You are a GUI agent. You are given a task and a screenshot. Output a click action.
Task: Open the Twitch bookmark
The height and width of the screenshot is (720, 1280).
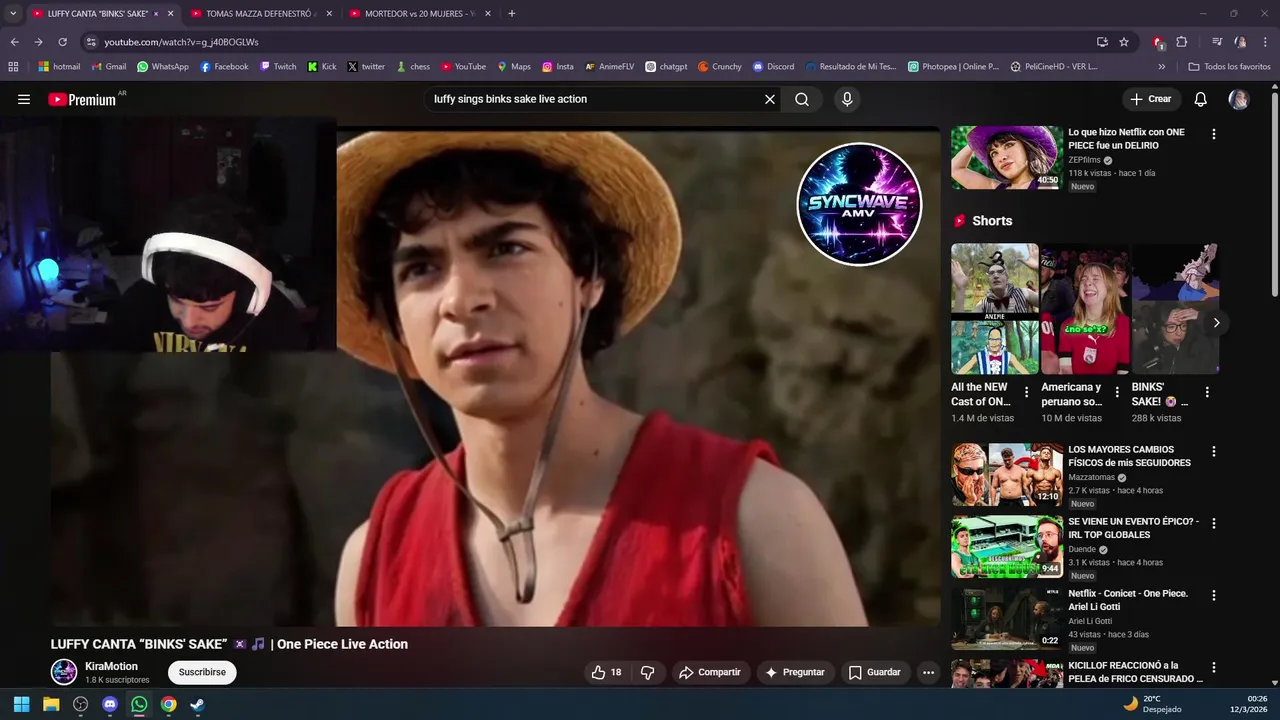(278, 67)
